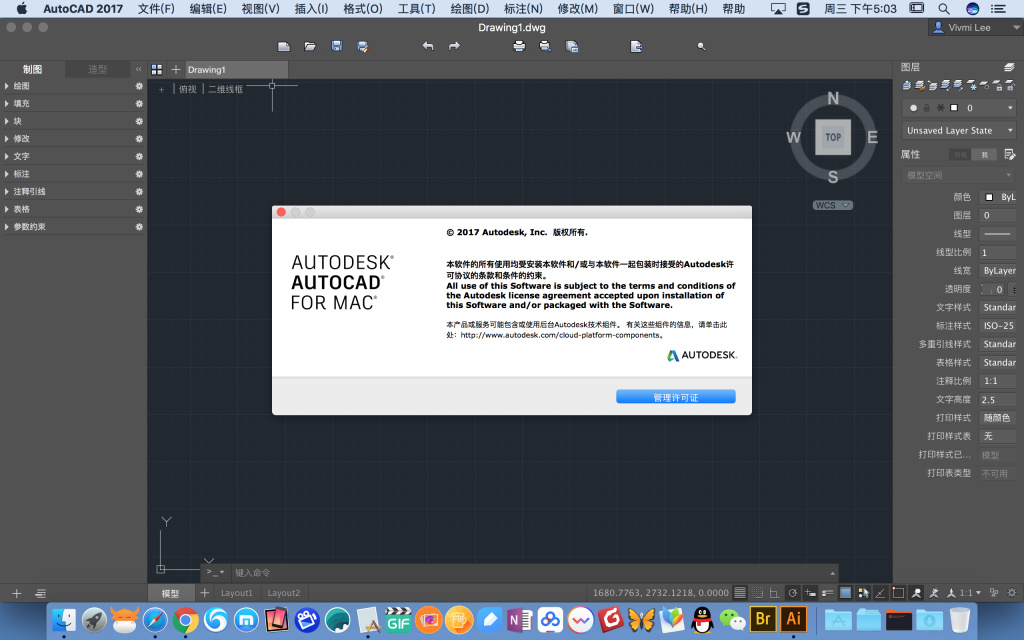
Task: Add a new layout with plus button
Action: click(x=204, y=593)
